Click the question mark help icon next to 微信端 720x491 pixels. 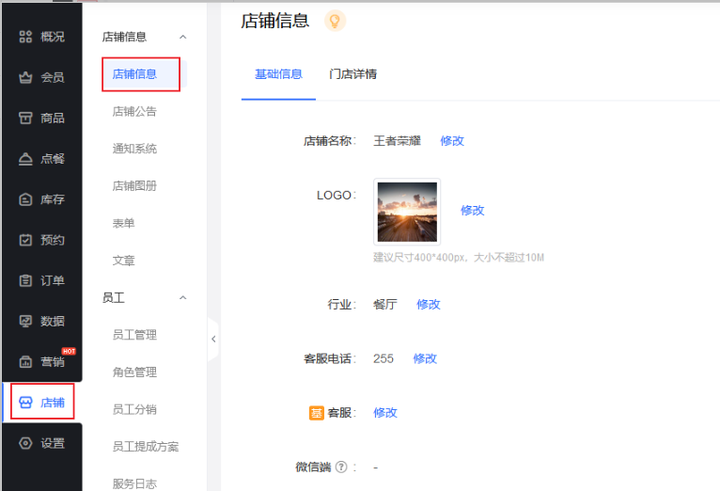tap(341, 467)
